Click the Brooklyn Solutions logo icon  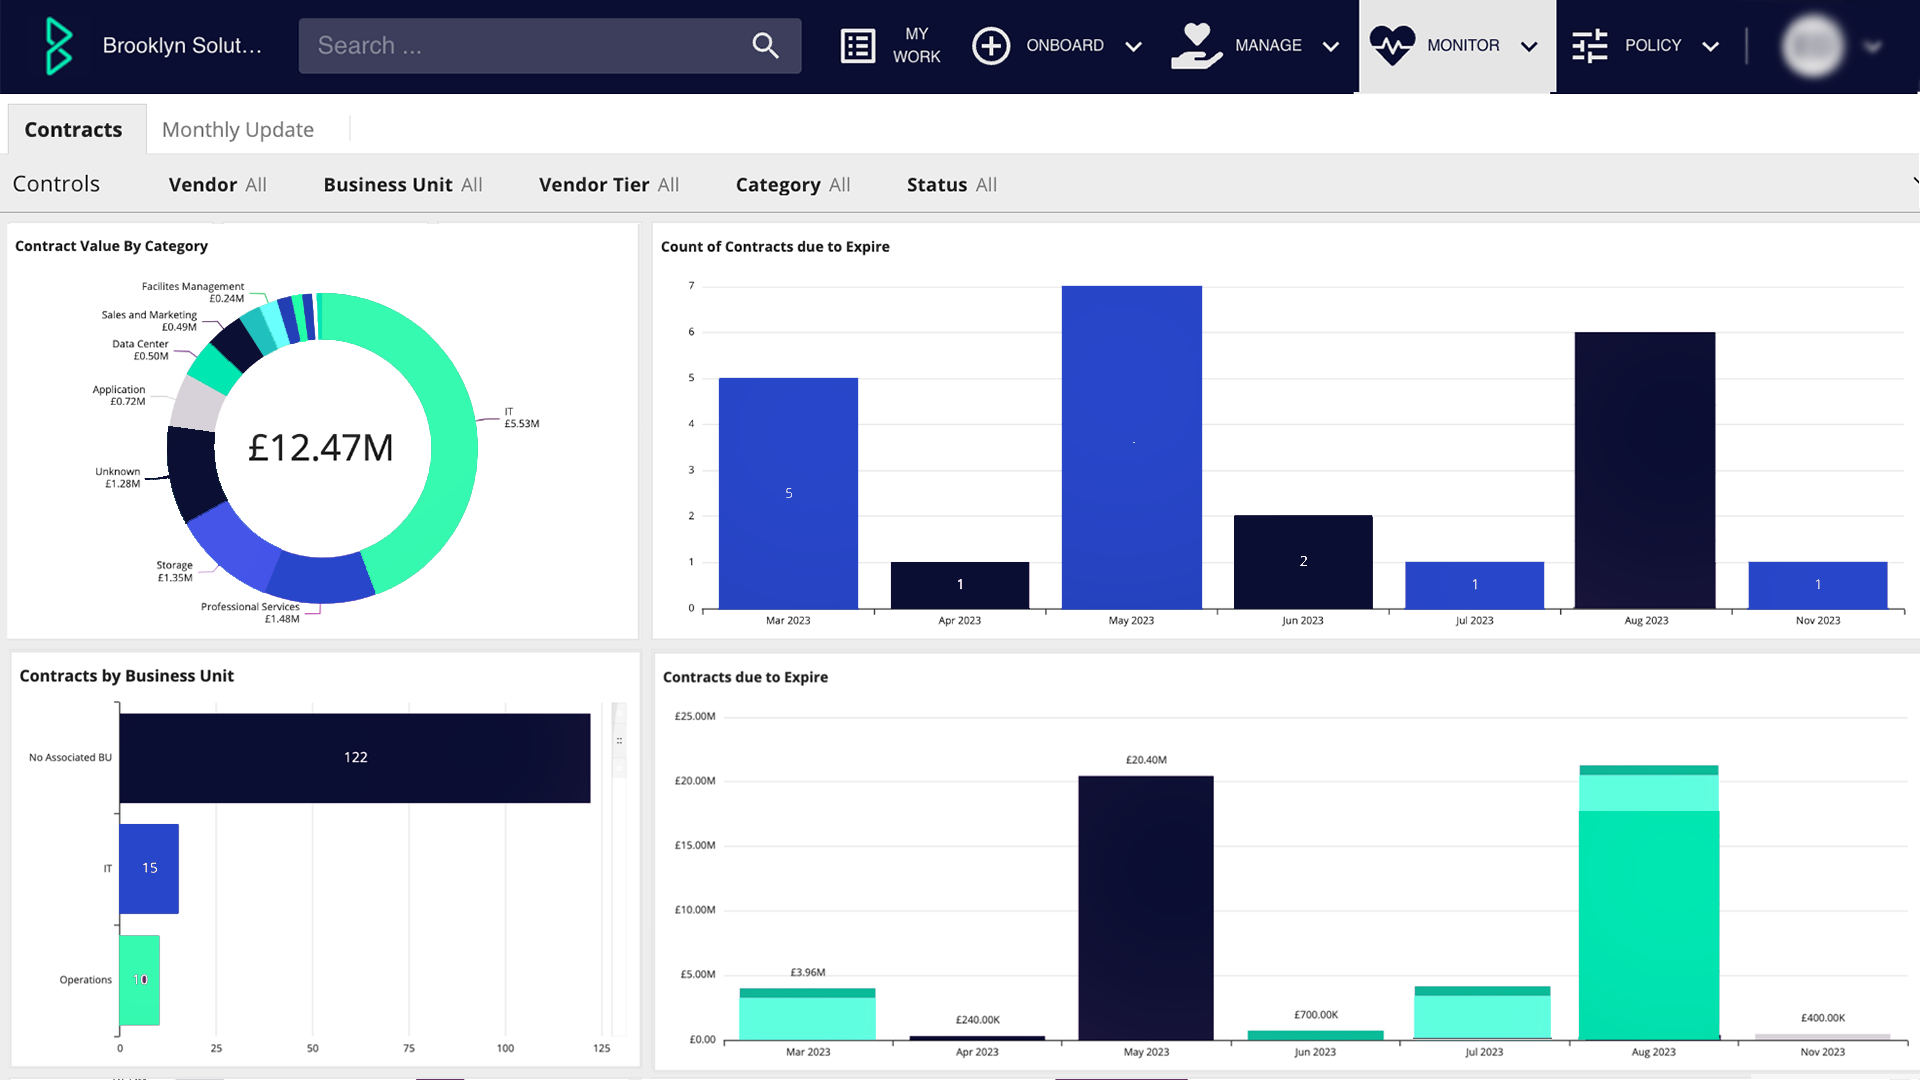(x=59, y=46)
